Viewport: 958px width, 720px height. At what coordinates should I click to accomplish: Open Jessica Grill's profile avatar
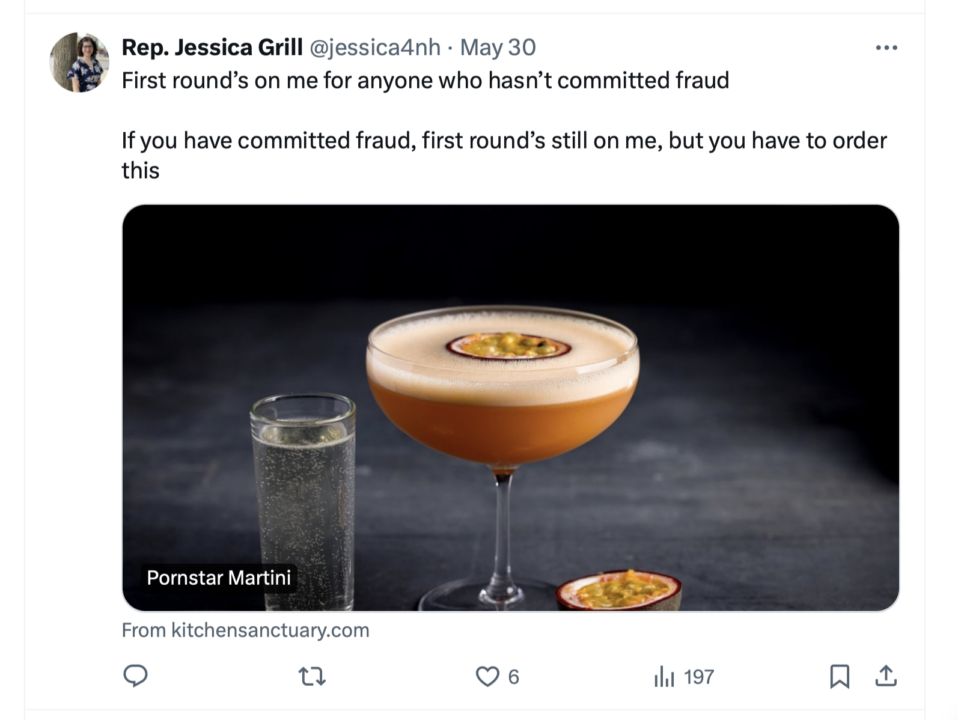point(79,62)
